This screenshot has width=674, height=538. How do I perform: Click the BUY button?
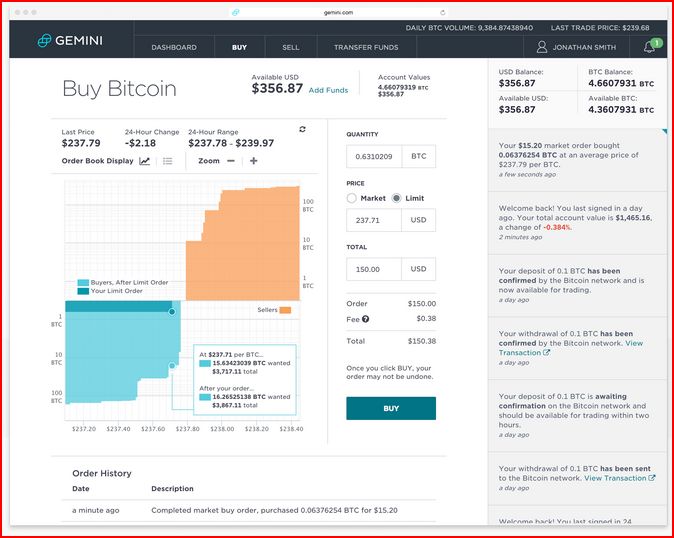pyautogui.click(x=391, y=408)
